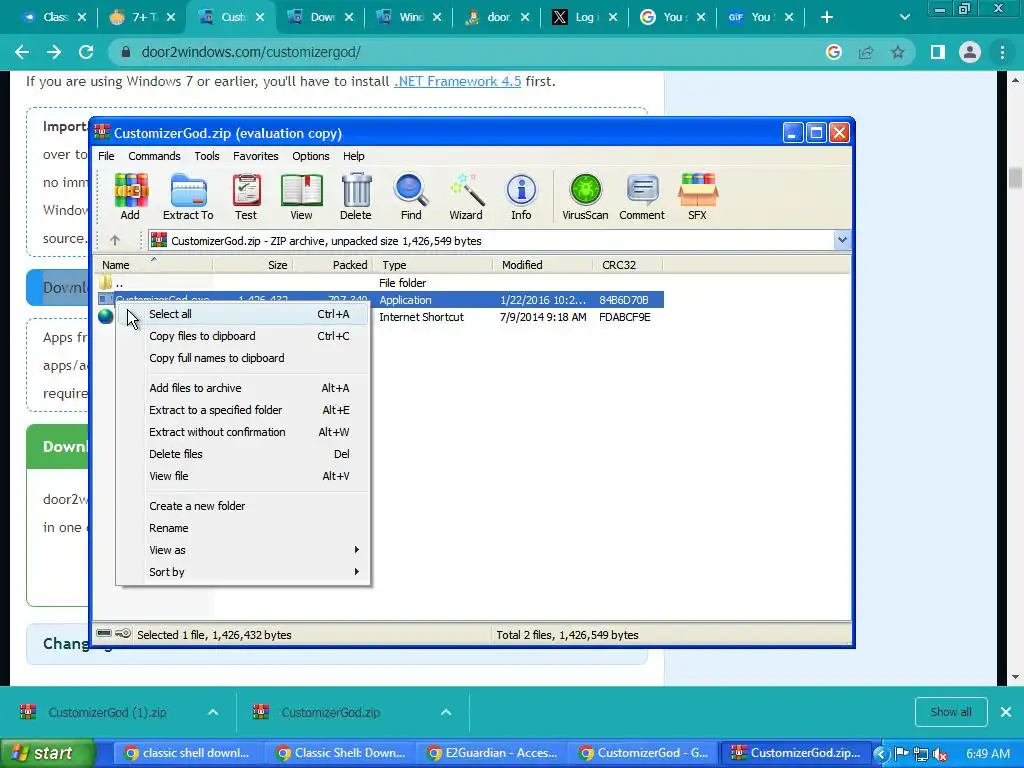Start VirusScan on the archive
This screenshot has width=1024, height=768.
point(585,197)
